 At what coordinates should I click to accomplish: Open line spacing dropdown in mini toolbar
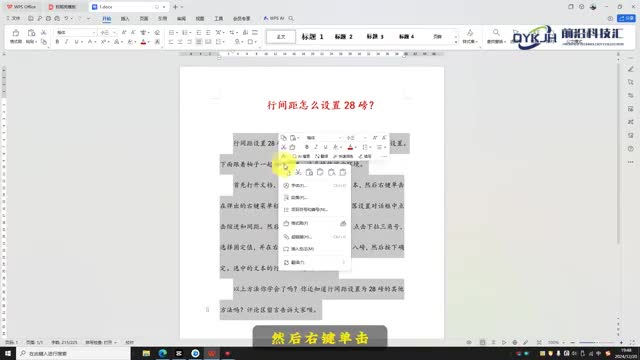tap(370, 147)
